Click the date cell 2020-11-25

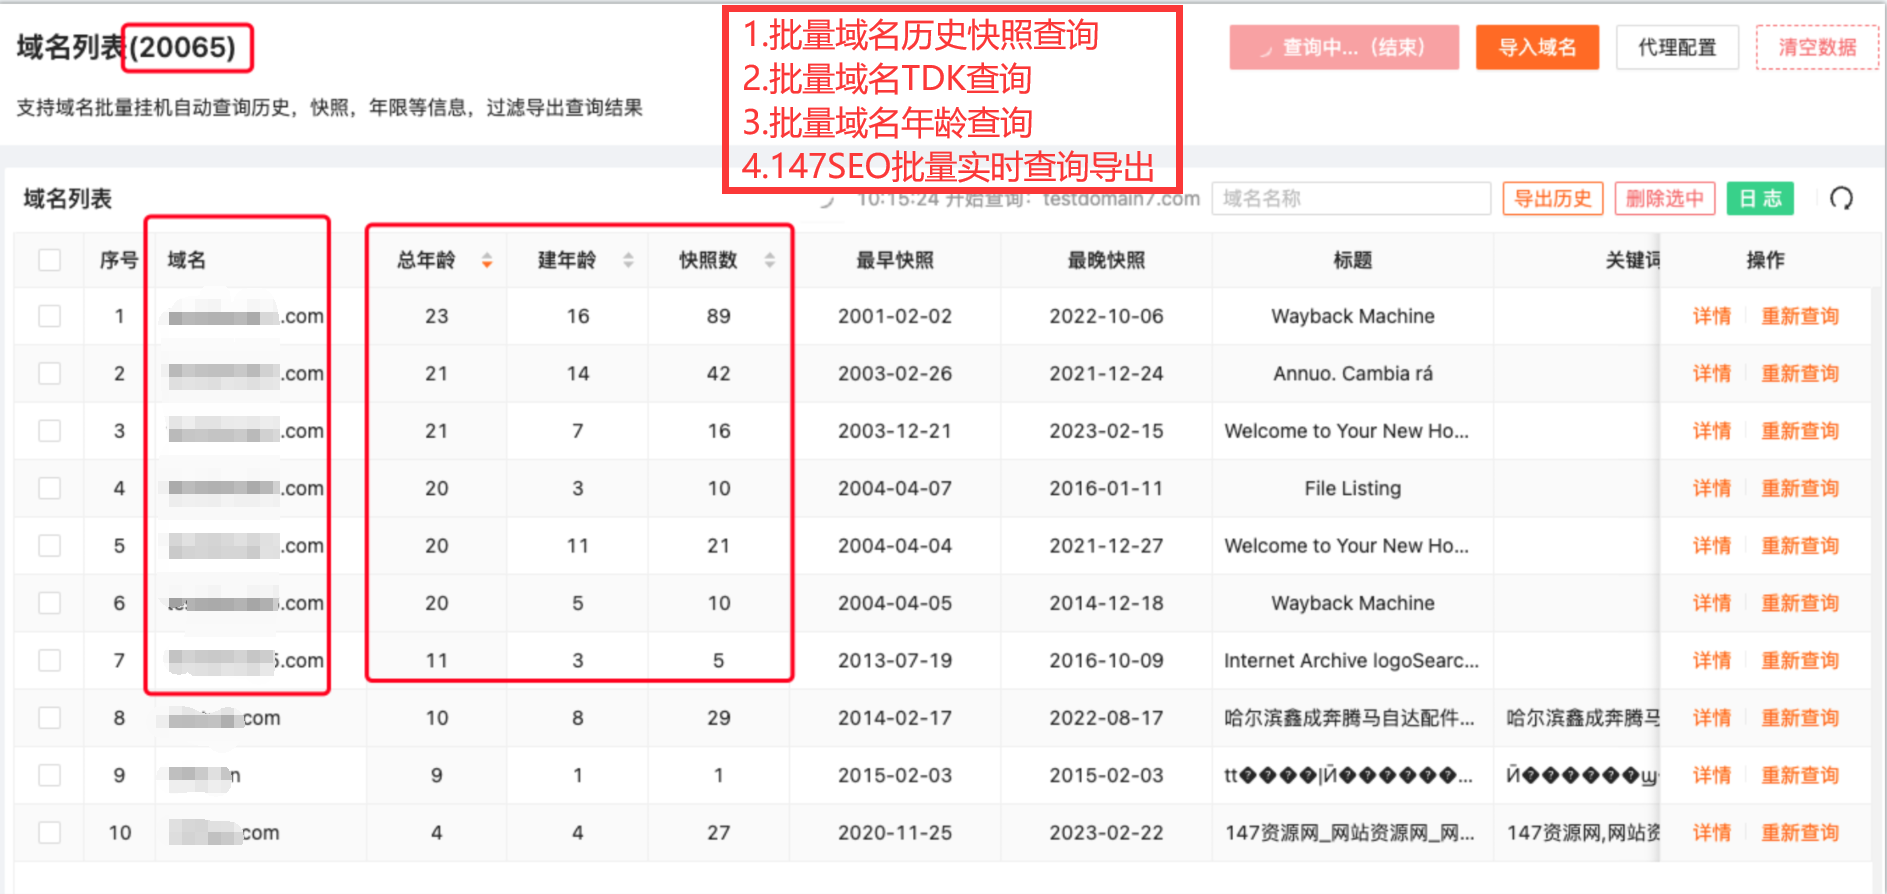895,832
